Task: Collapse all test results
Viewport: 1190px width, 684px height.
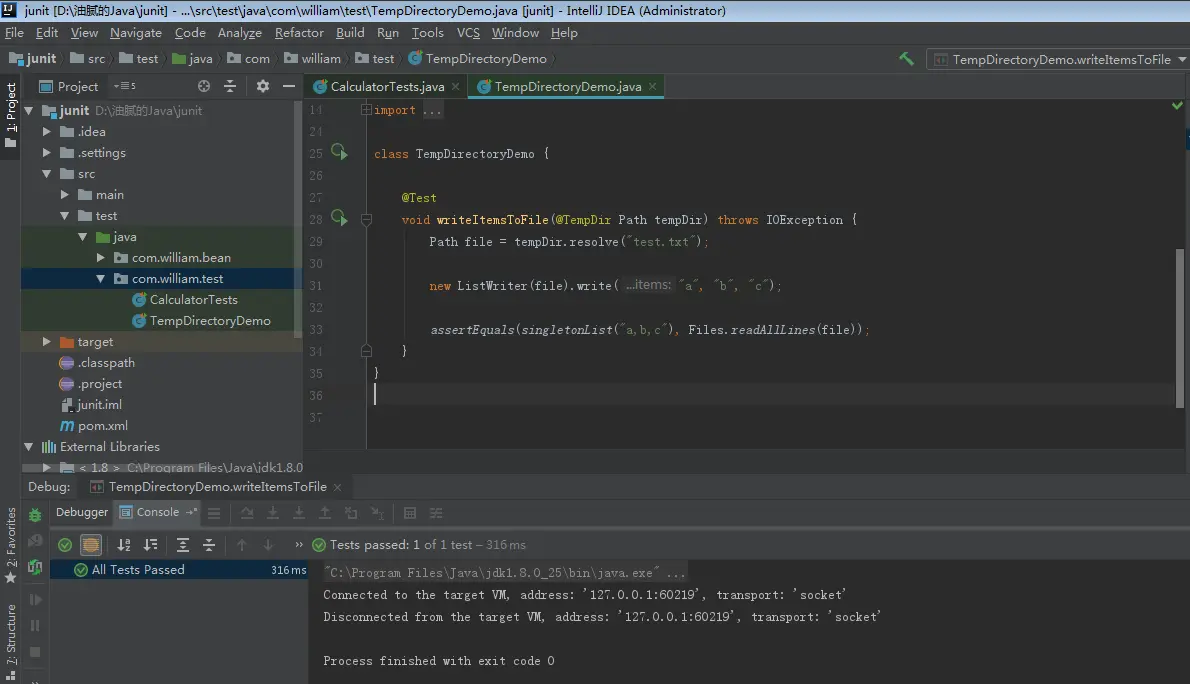Action: [x=209, y=544]
